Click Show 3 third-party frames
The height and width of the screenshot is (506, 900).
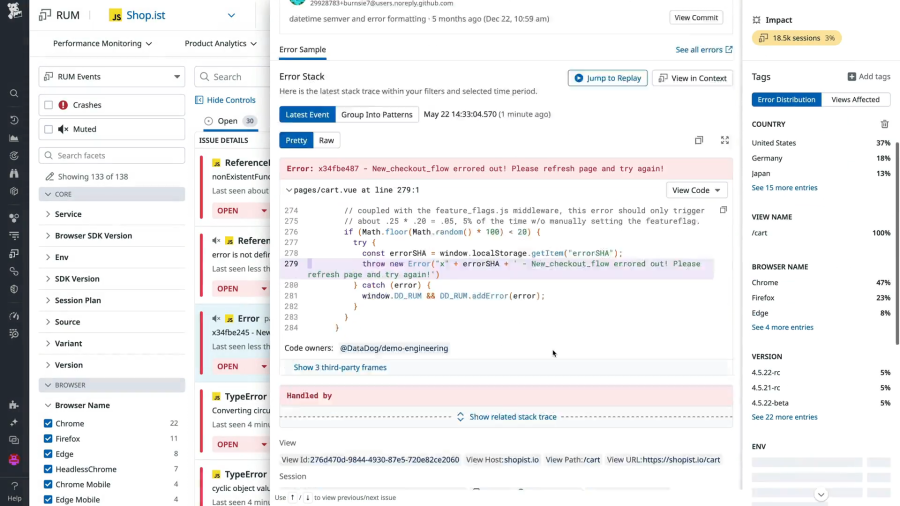pos(340,367)
